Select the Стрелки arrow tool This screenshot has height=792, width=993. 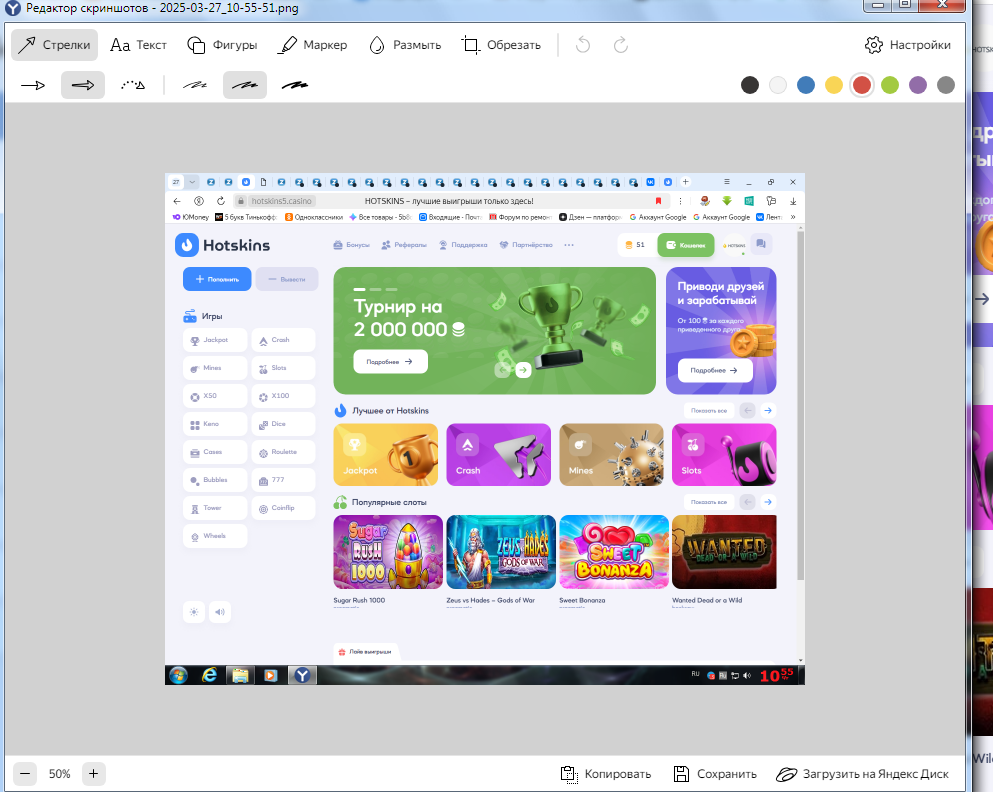(x=54, y=45)
